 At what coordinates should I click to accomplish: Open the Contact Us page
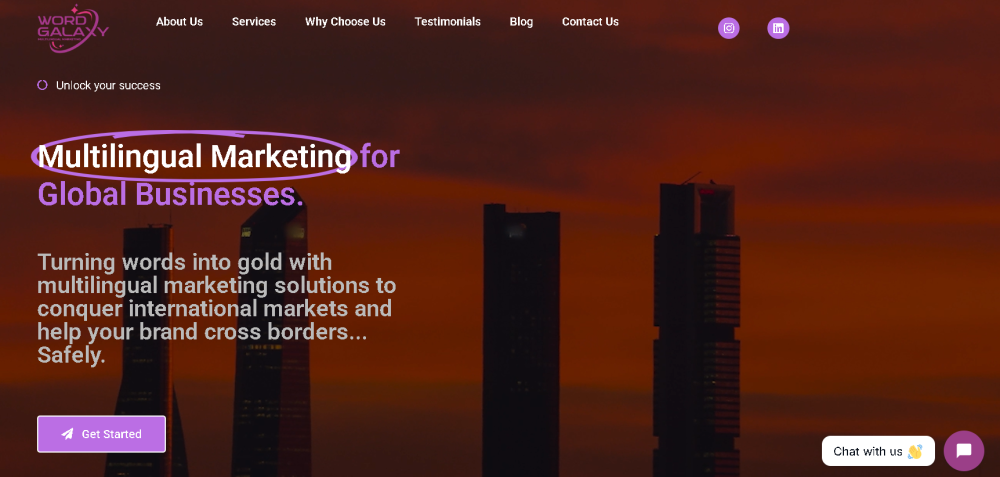tap(590, 22)
